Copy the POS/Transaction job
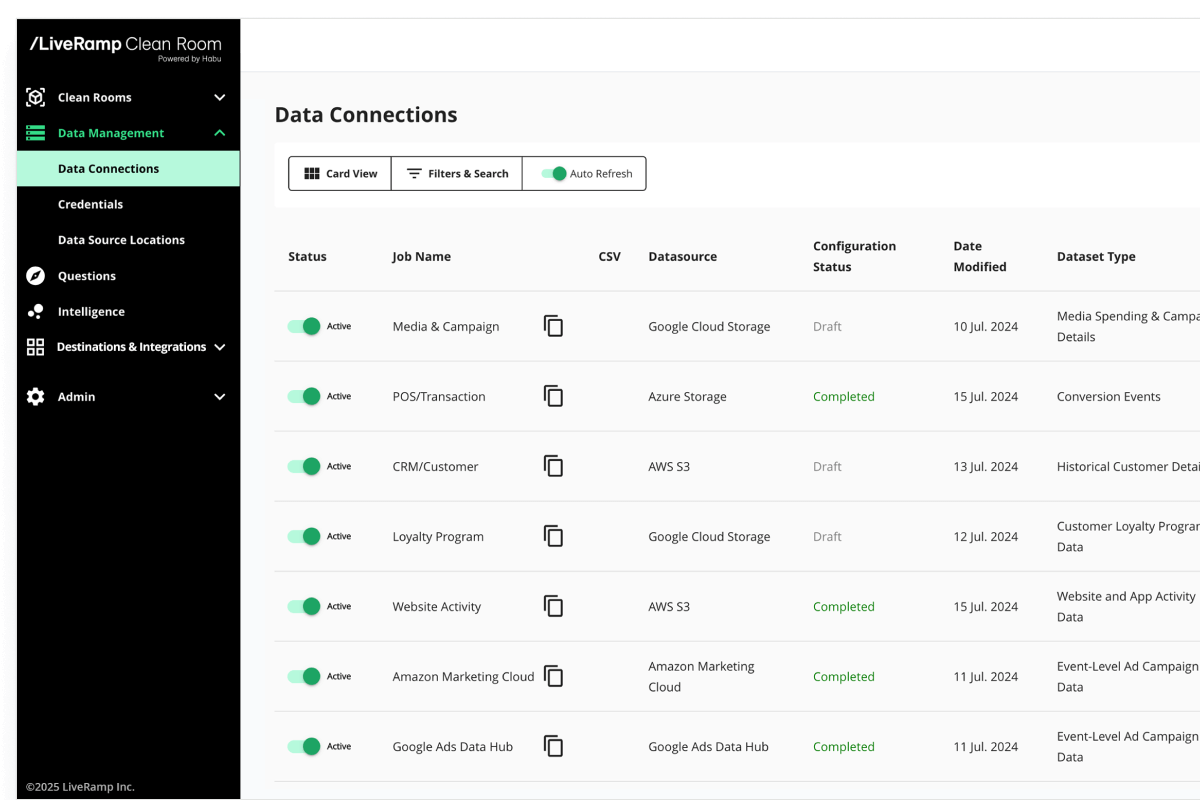1200x800 pixels. [x=553, y=396]
